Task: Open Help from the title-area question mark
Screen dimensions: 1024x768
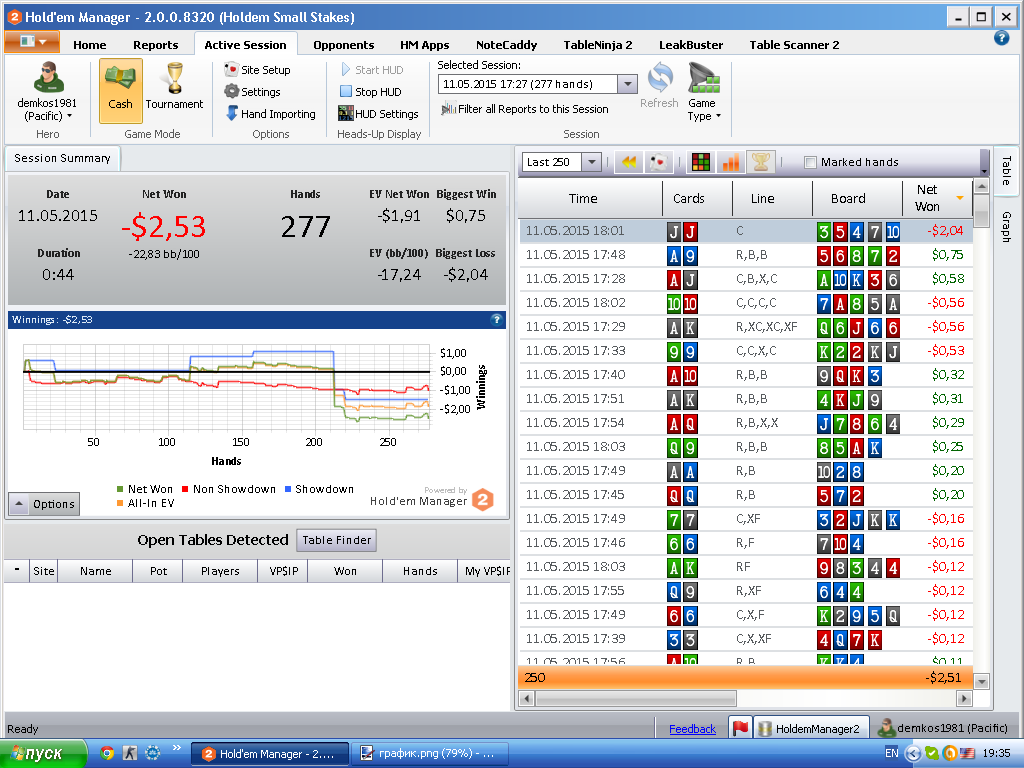Action: [1001, 39]
